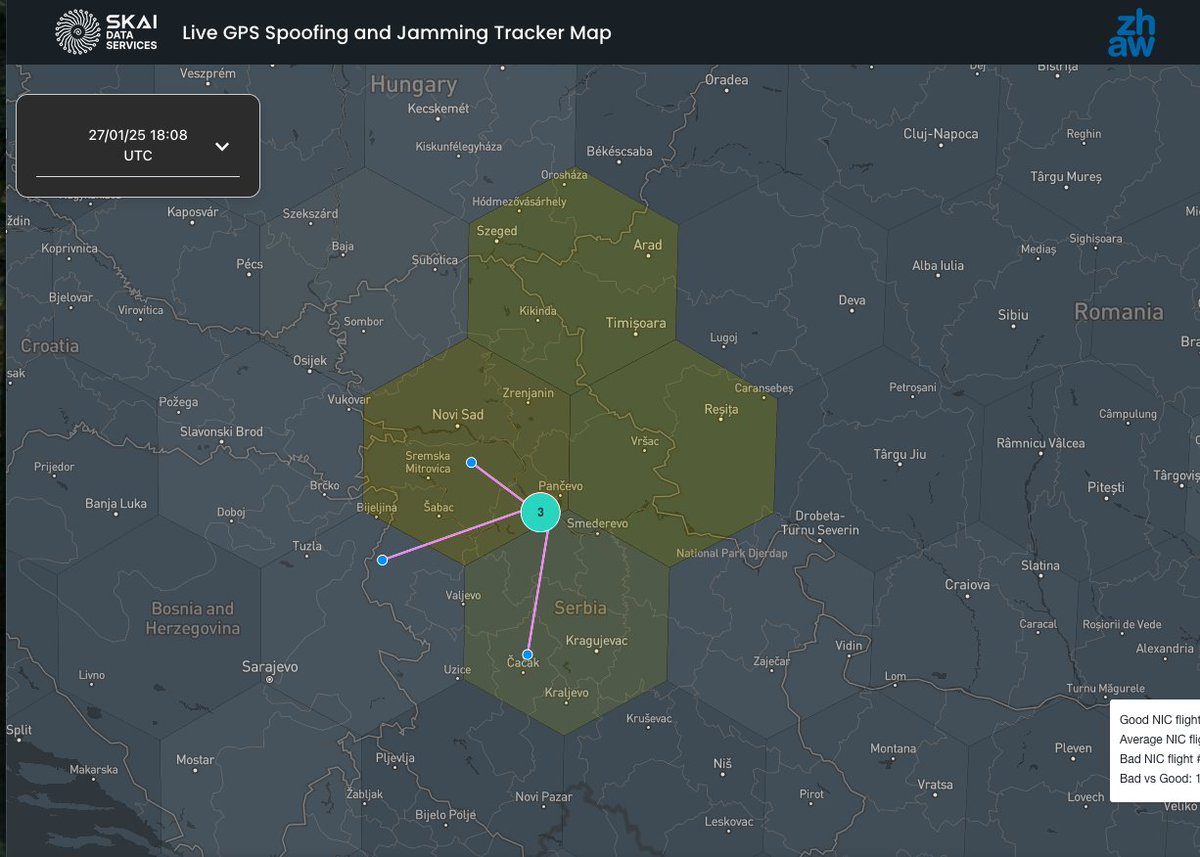Click the Vidin city label
1200x857 pixels.
848,646
